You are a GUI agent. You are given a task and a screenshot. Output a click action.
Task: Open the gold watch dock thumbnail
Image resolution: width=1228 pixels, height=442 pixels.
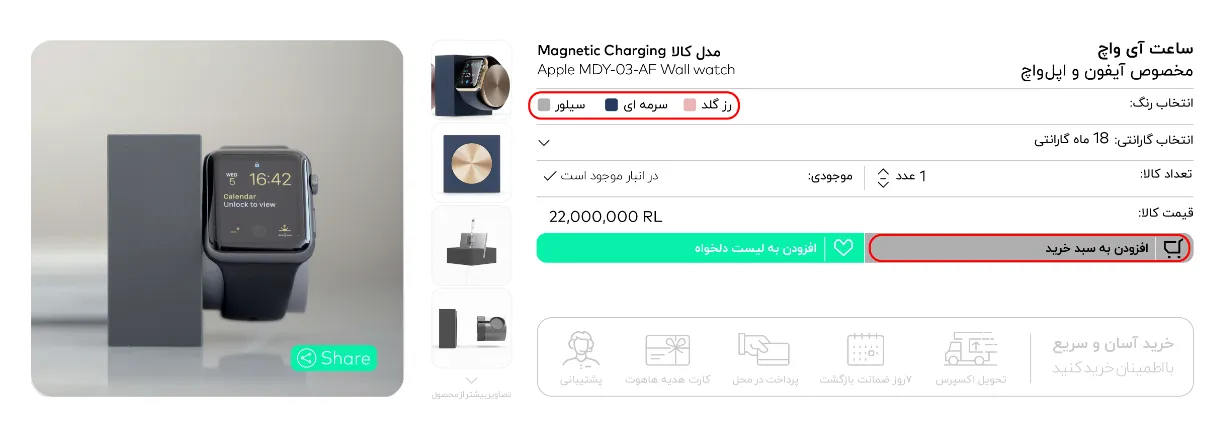(x=471, y=81)
